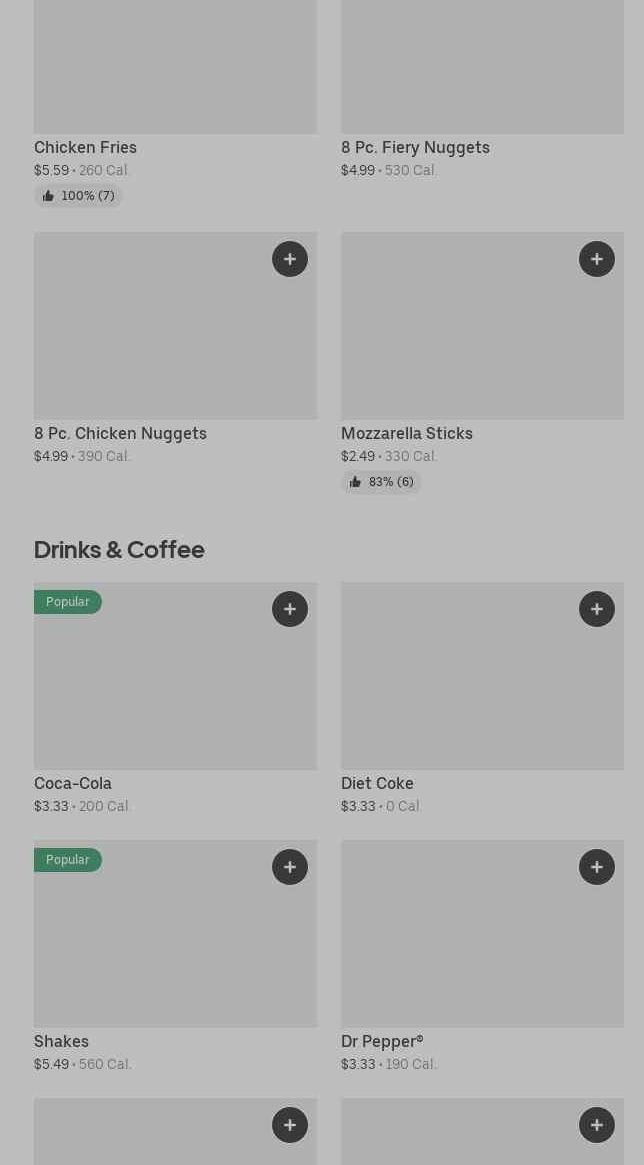
Task: Click the Popular tag on Shakes
Action: 68,860
